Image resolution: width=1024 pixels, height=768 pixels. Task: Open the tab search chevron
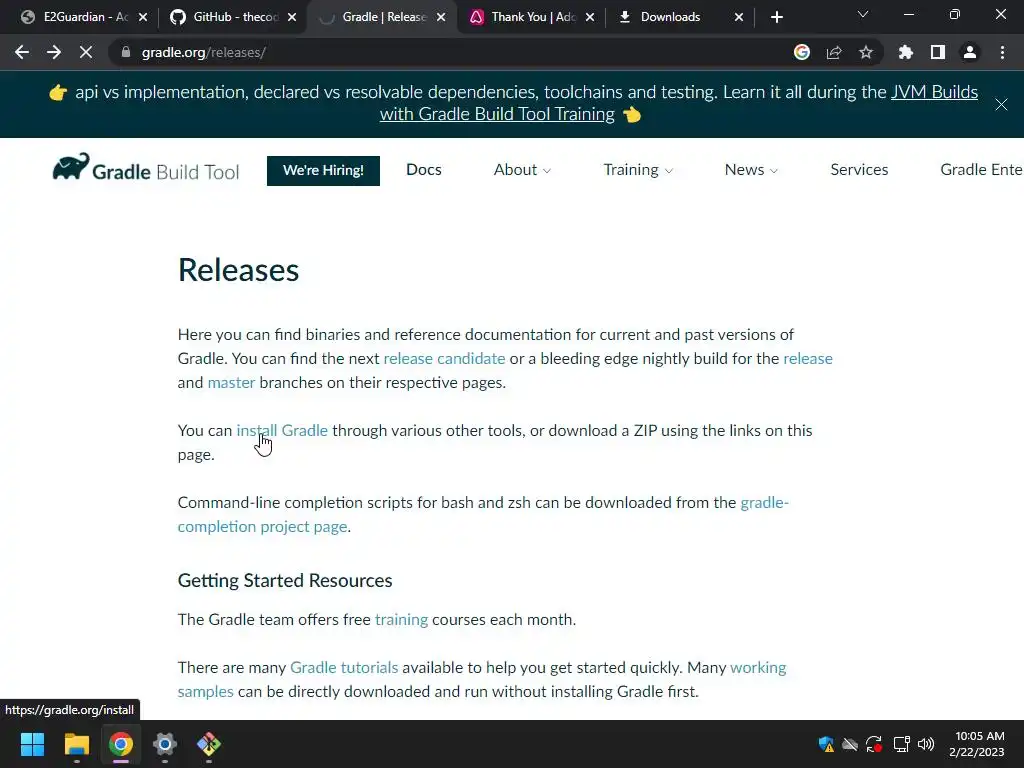[x=863, y=14]
